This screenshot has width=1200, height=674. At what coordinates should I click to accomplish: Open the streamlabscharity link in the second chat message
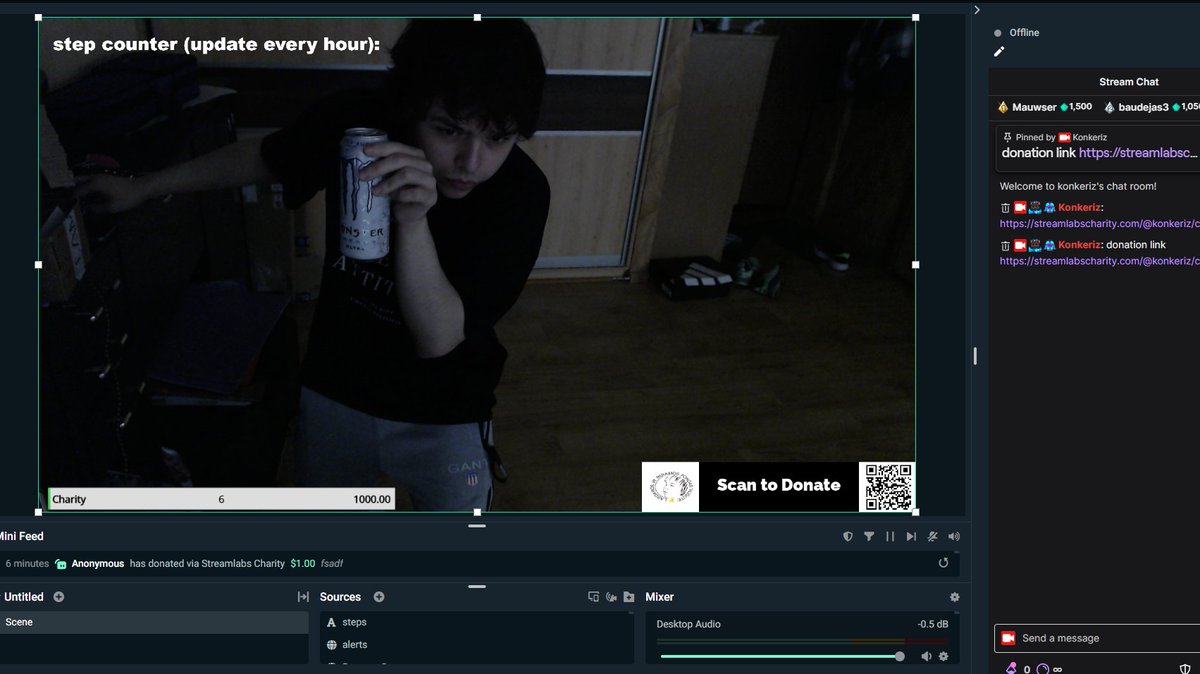pos(1099,261)
